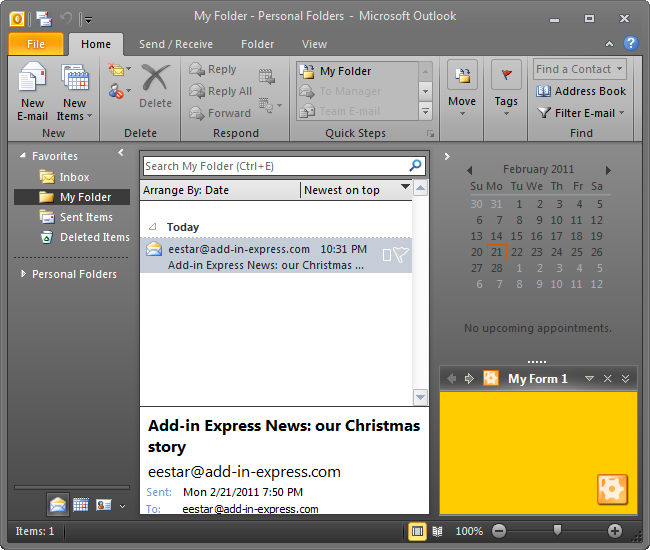Go to previous month in calendar
The width and height of the screenshot is (650, 550).
(x=469, y=170)
